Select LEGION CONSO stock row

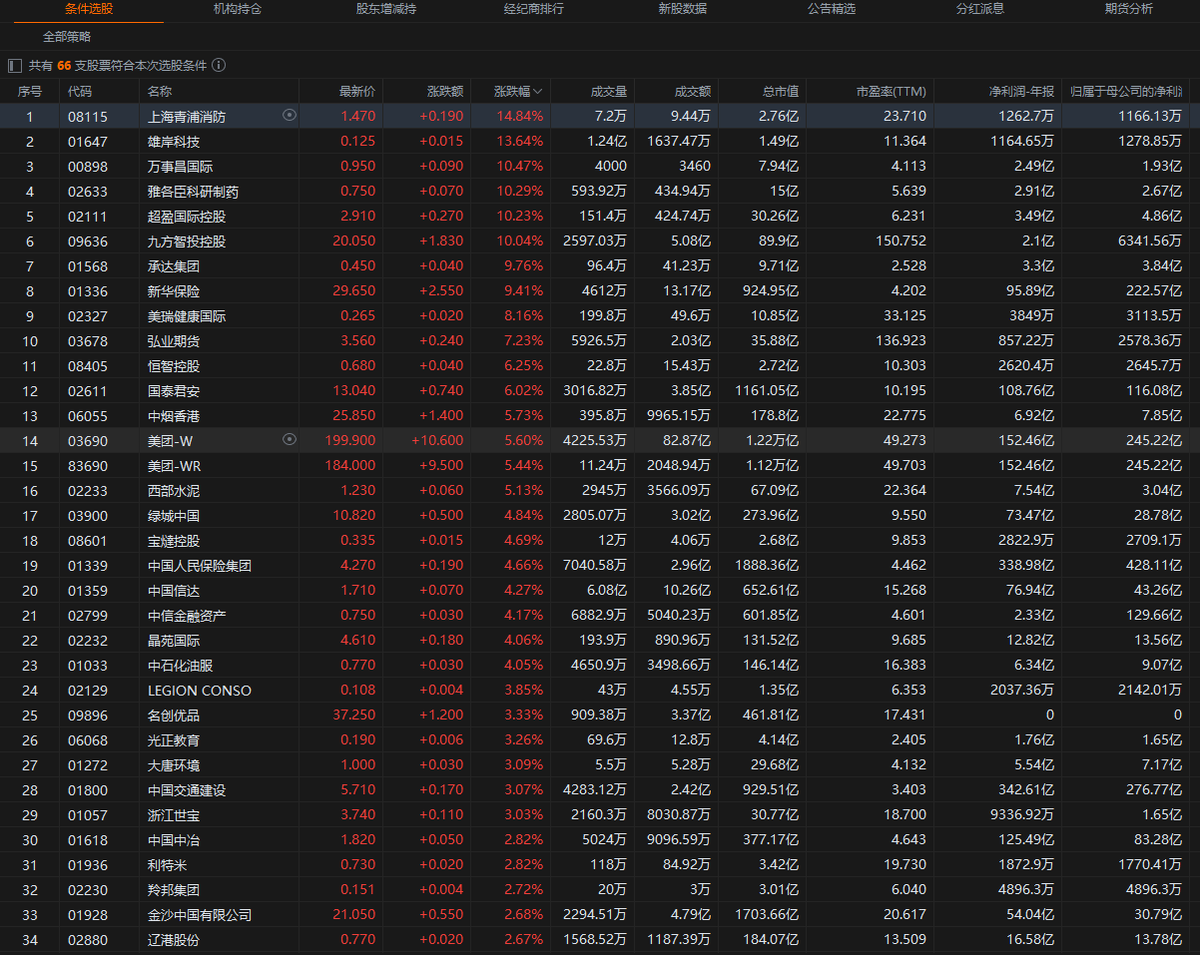(x=600, y=690)
